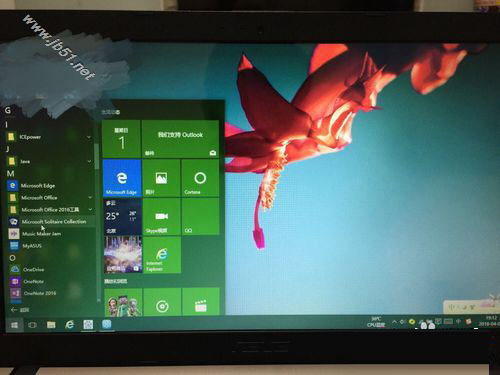Image resolution: width=500 pixels, height=375 pixels.
Task: Open the Photos tile
Action: (x=161, y=178)
